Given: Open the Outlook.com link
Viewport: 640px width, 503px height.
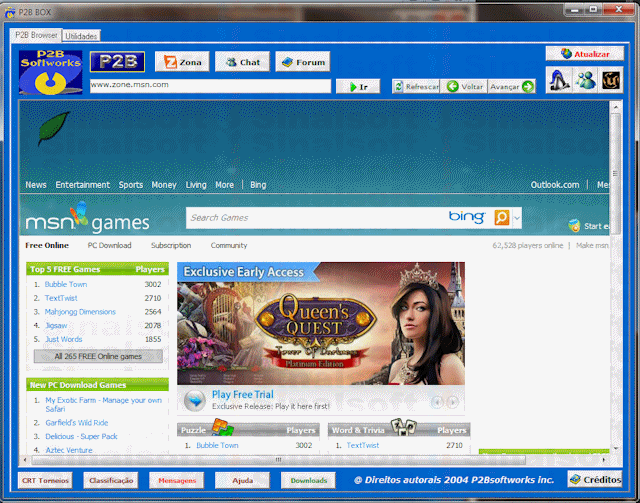Looking at the screenshot, I should coord(555,185).
